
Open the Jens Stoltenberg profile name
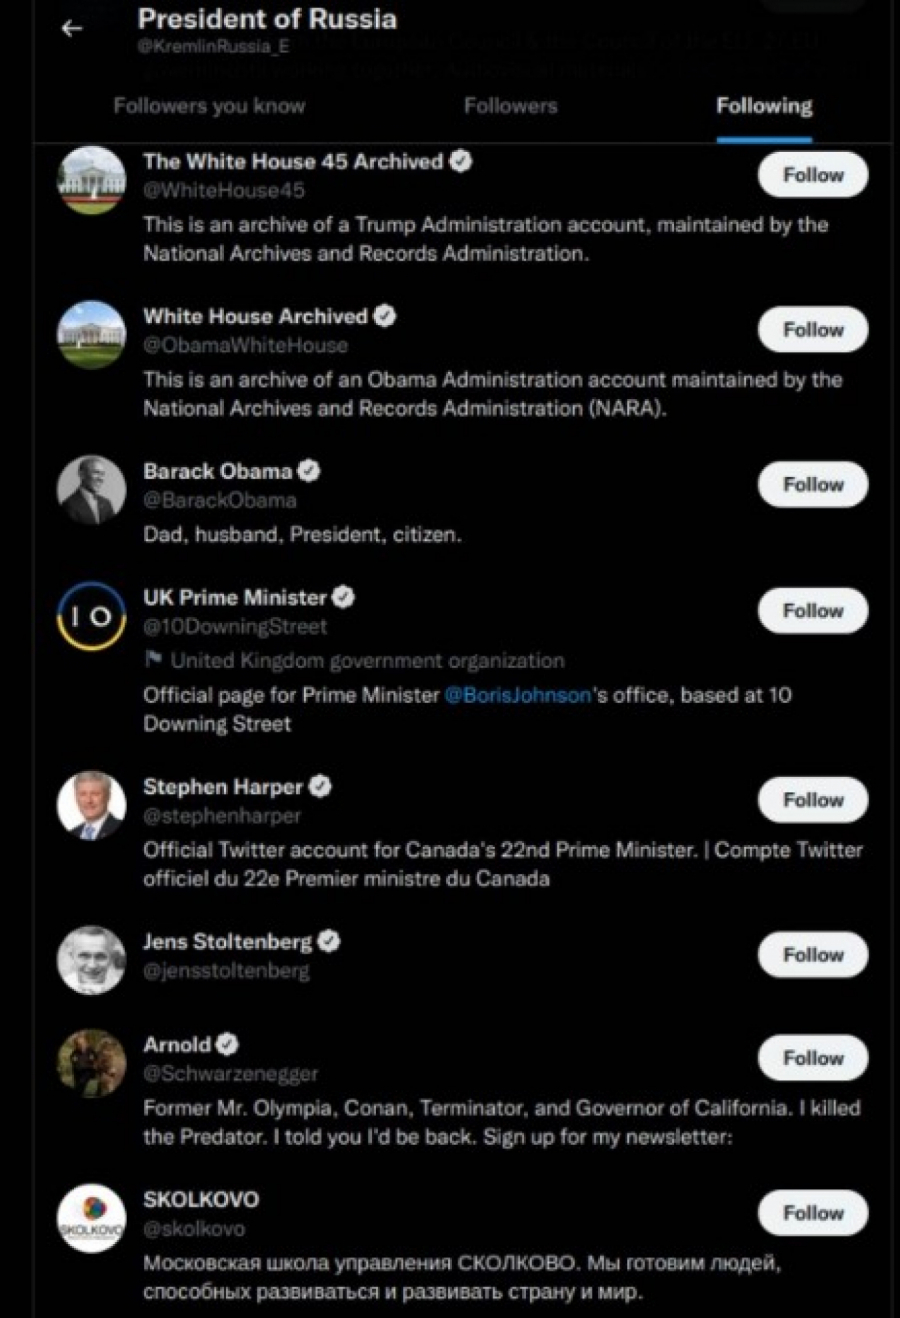[227, 941]
